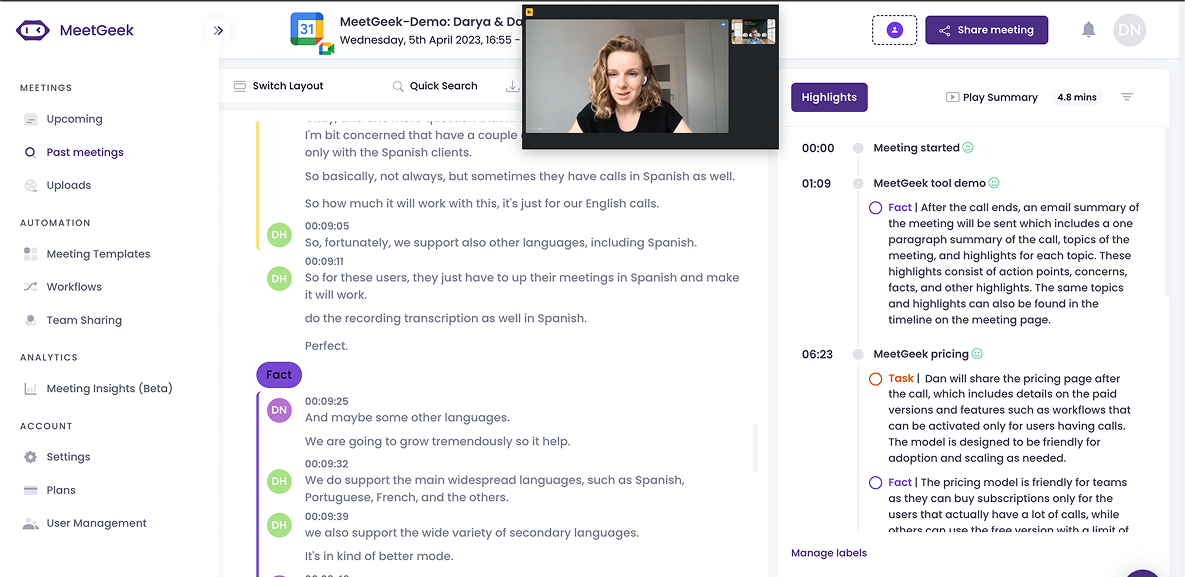Click the Meeting Insights chart icon
This screenshot has height=577, width=1185.
click(30, 389)
